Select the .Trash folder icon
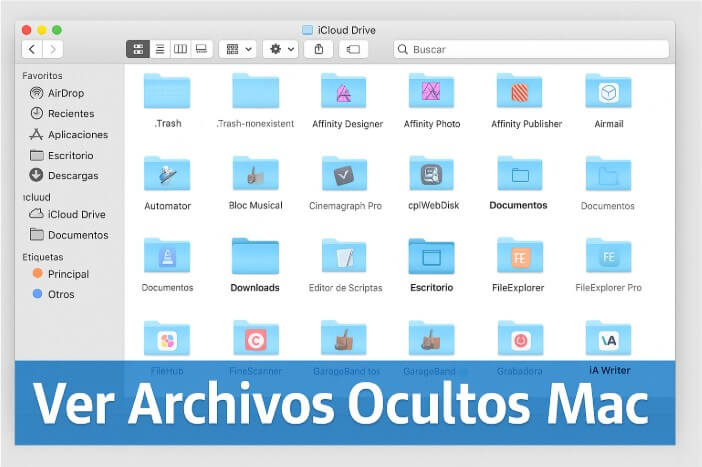This screenshot has height=467, width=702. [x=167, y=91]
